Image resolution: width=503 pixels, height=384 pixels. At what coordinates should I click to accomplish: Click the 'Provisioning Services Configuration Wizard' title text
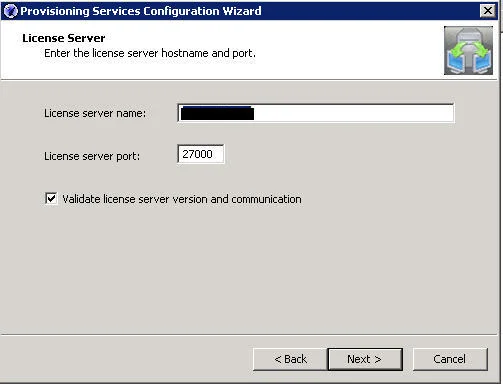141,11
